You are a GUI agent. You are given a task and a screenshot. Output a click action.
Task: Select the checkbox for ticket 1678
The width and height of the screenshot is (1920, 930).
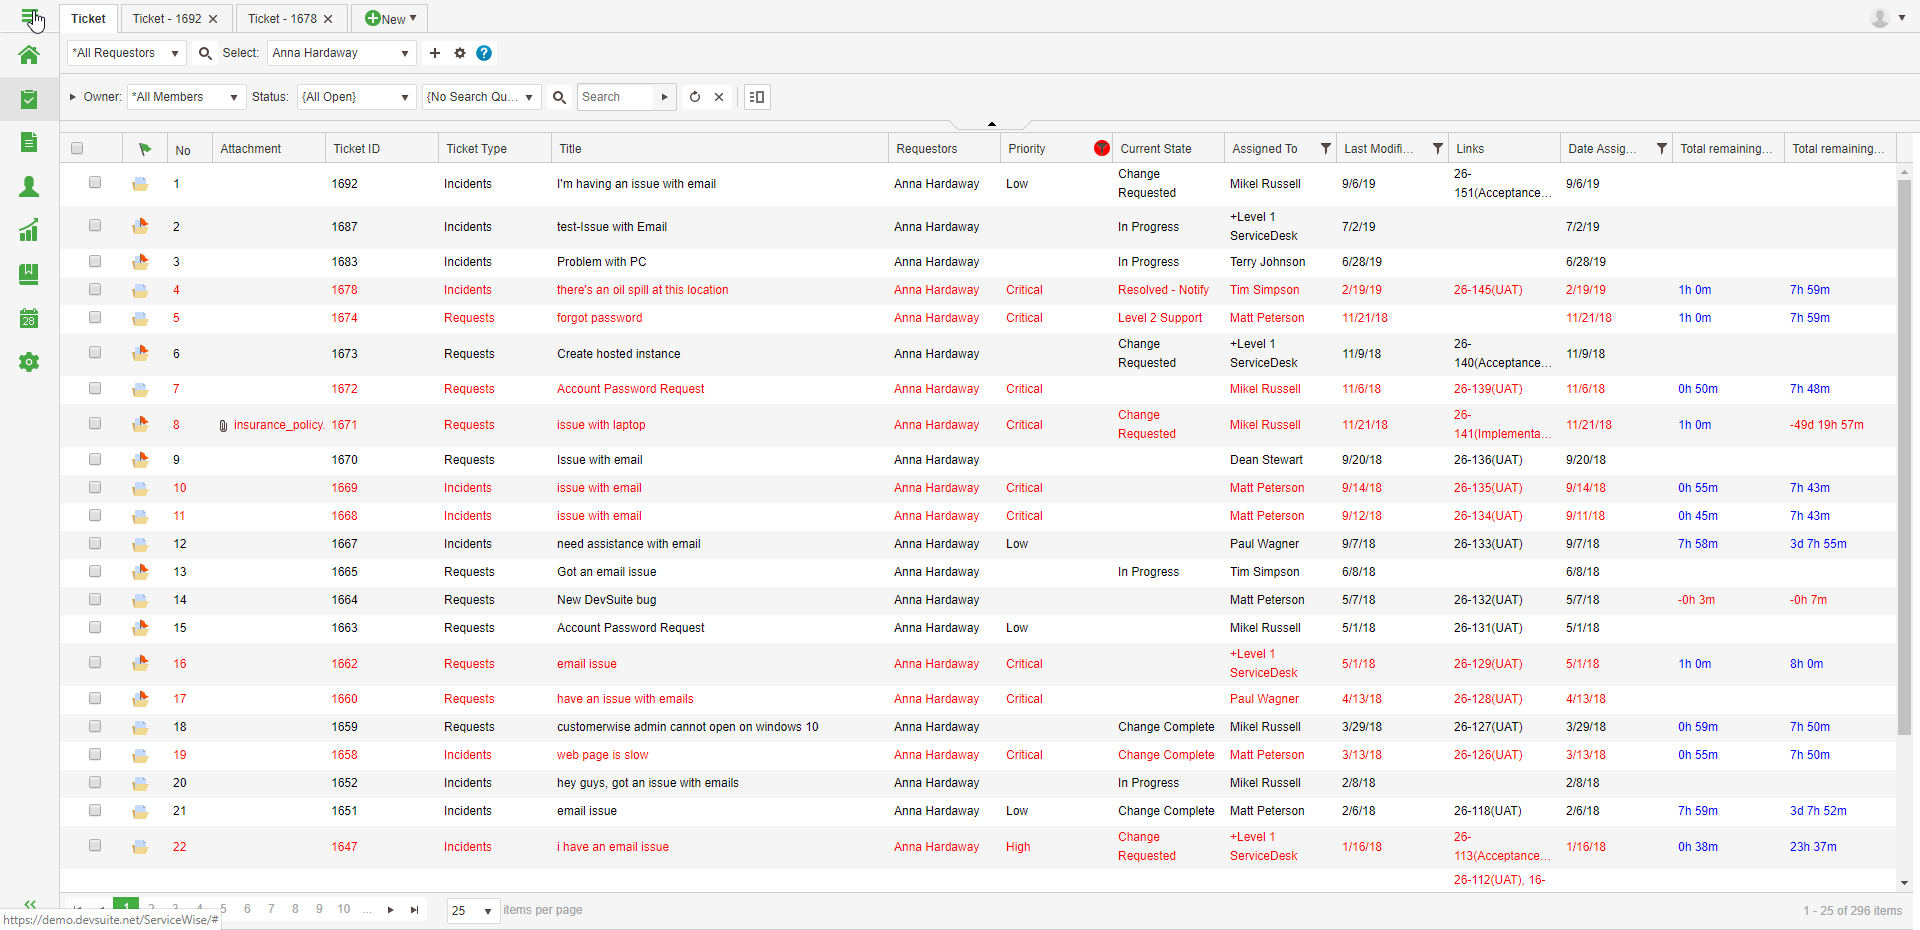click(95, 290)
